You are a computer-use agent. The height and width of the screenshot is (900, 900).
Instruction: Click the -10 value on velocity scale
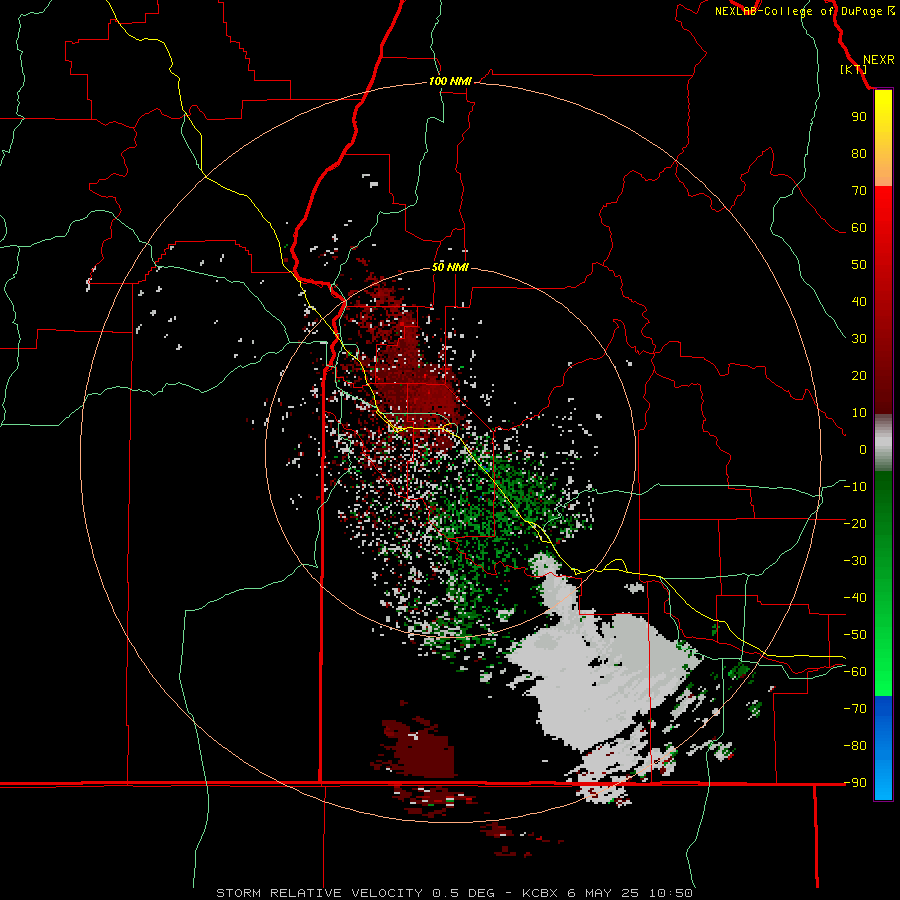(855, 487)
